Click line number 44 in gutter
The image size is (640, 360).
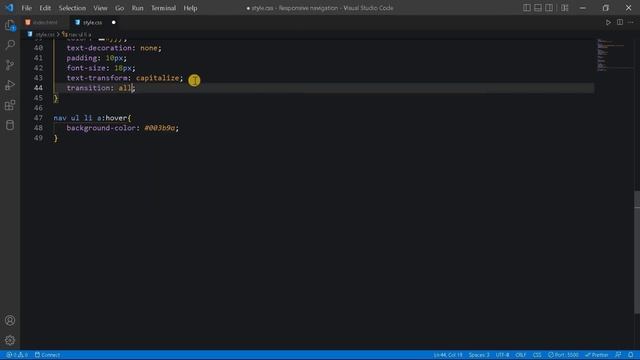[38, 88]
